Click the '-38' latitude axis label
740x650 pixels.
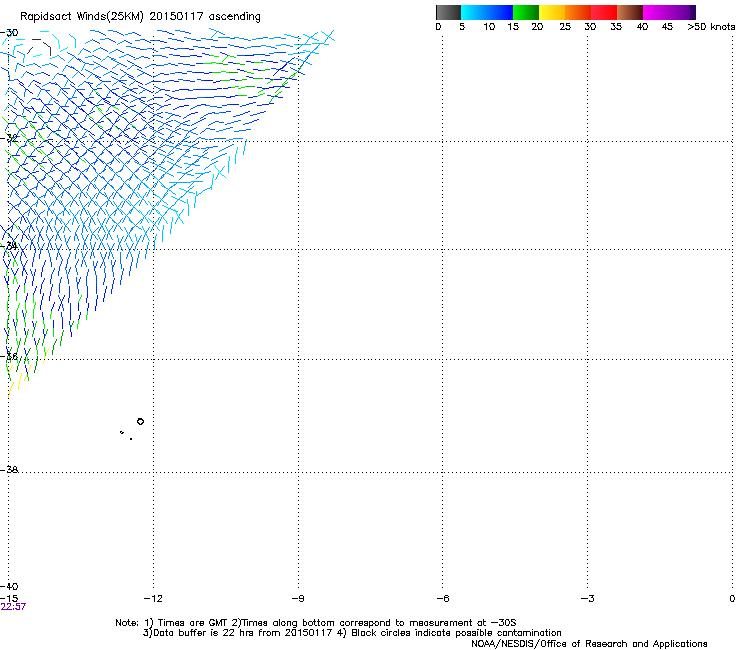[9, 470]
